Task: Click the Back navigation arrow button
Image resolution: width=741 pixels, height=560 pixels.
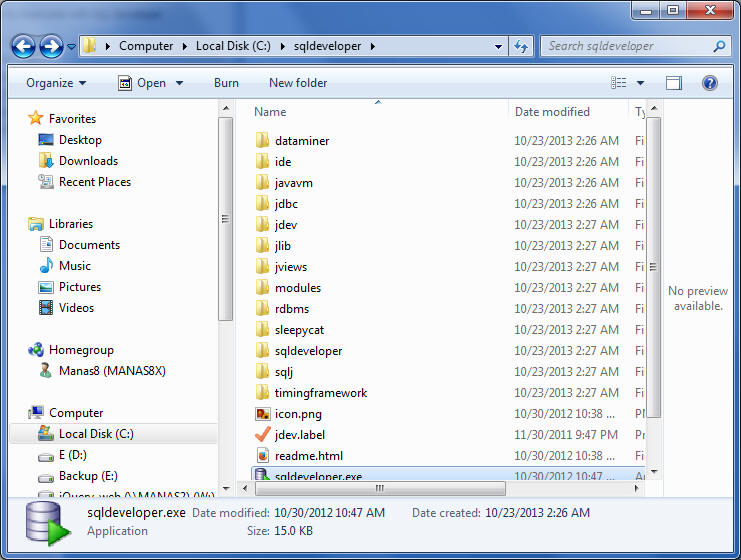Action: click(x=24, y=46)
